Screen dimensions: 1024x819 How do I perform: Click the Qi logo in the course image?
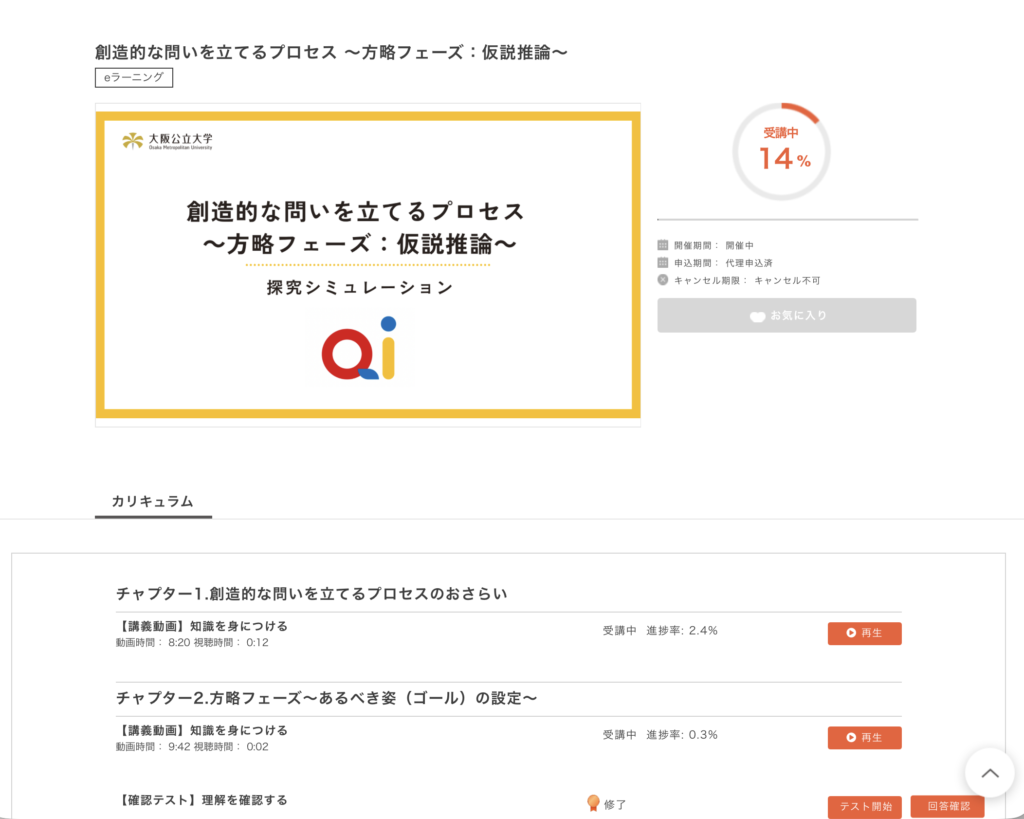pyautogui.click(x=359, y=348)
